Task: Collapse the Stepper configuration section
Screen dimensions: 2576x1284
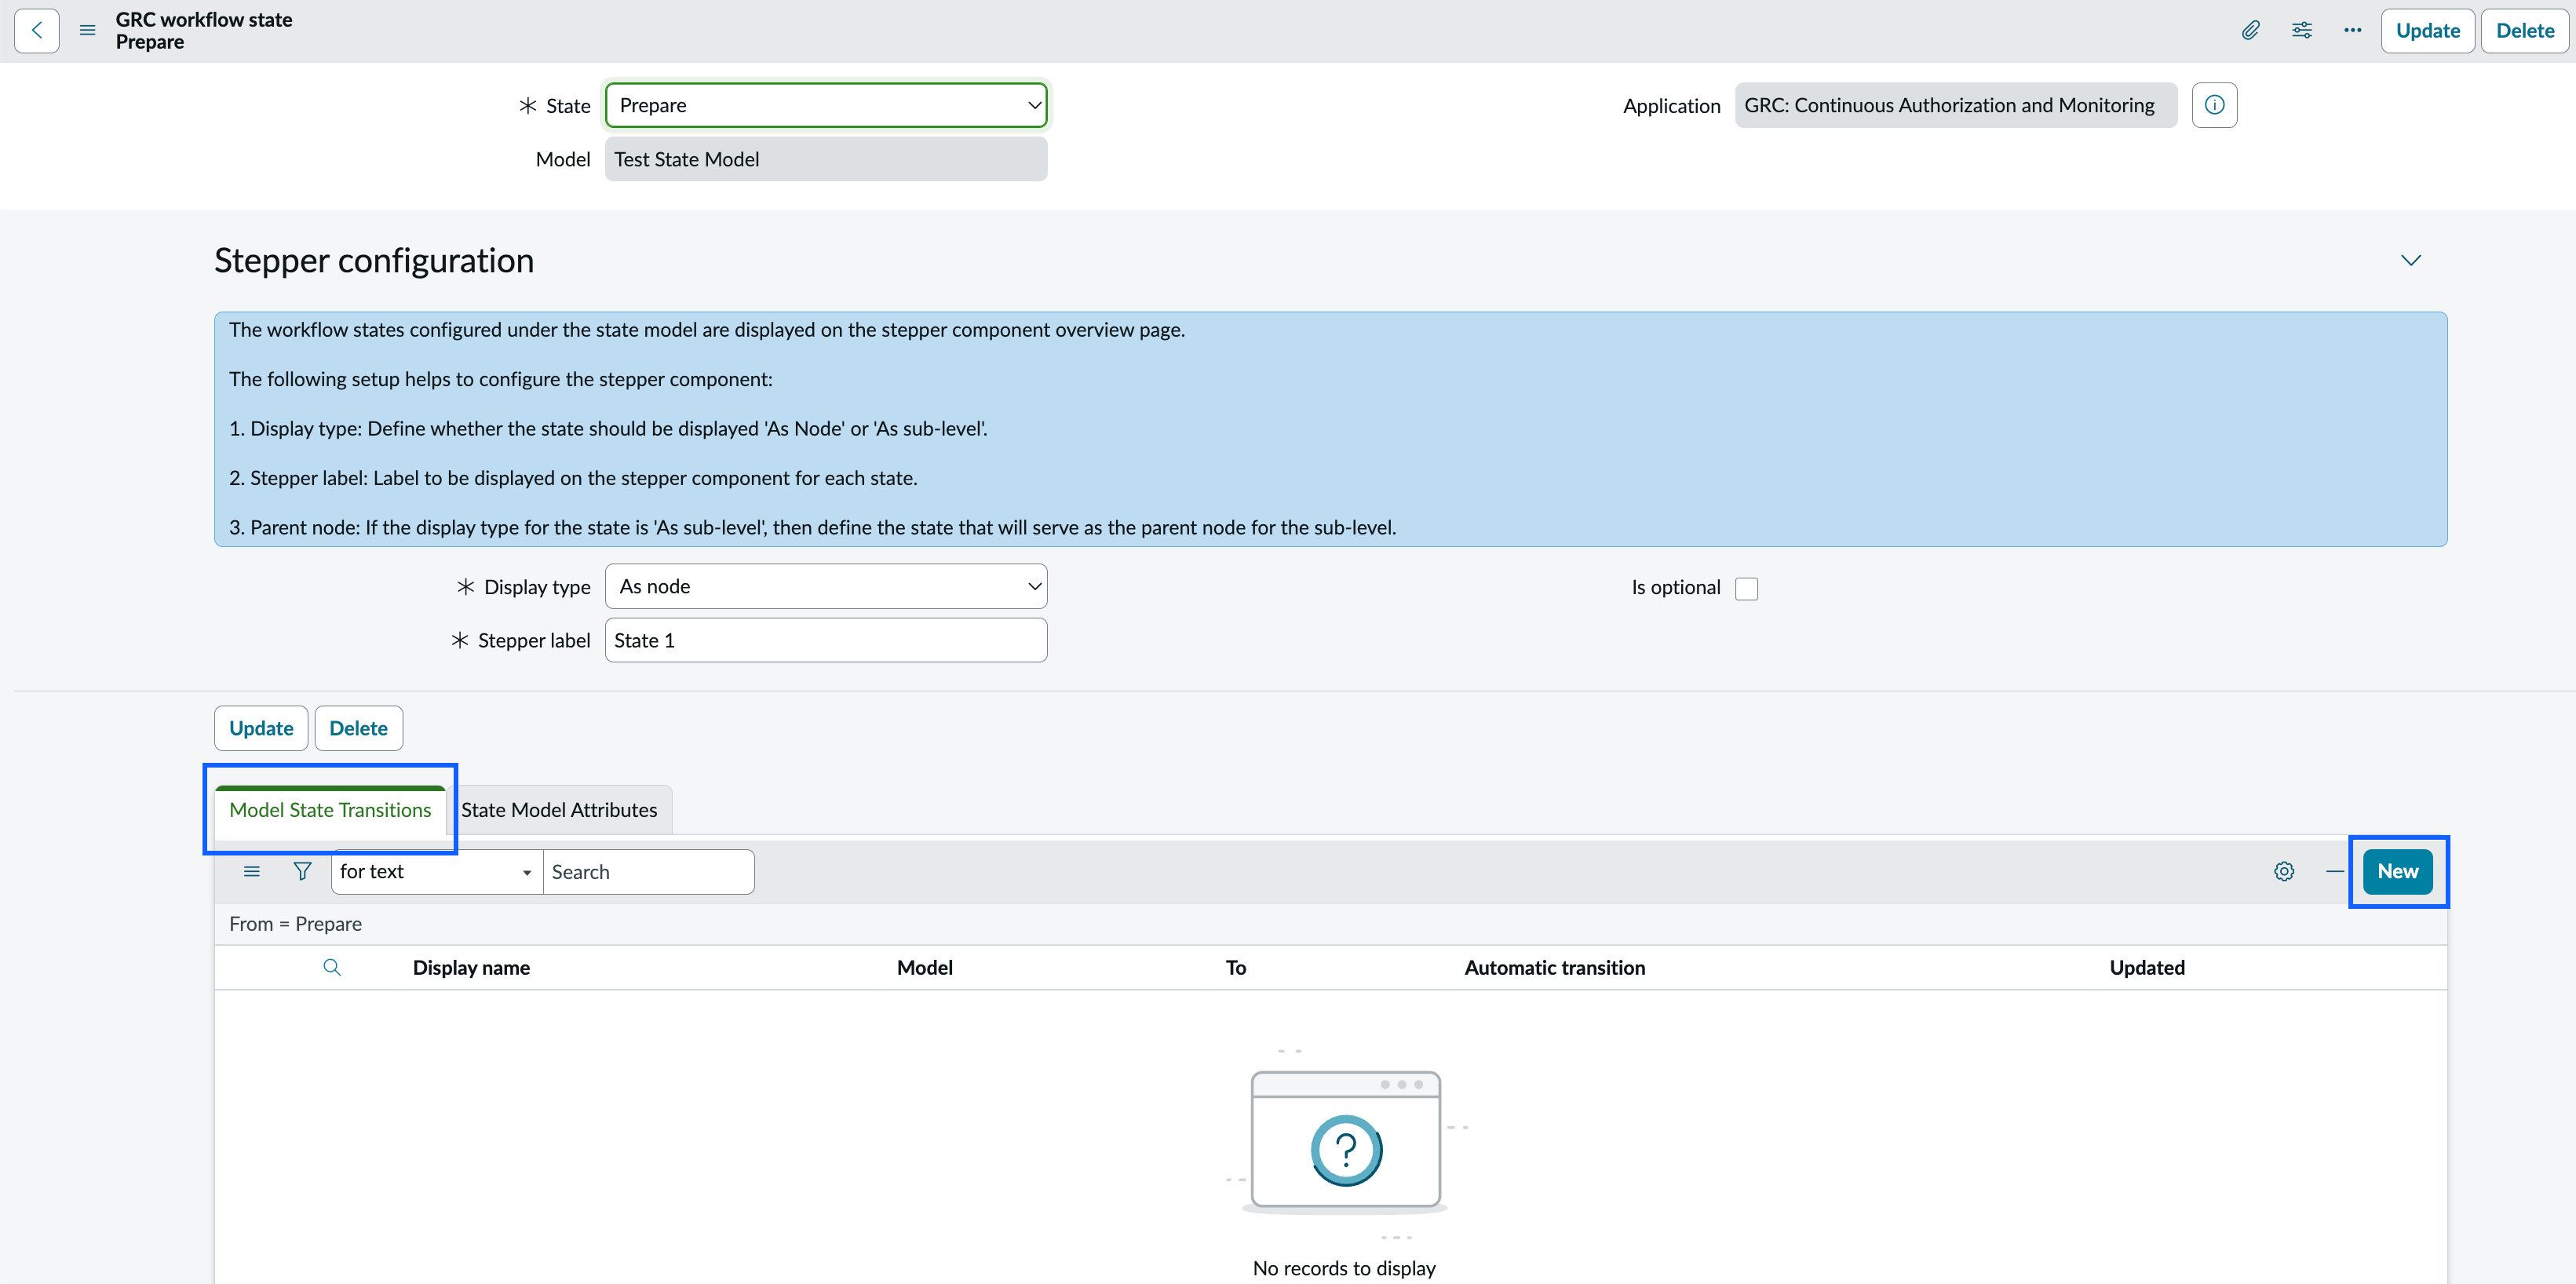Action: point(2411,261)
